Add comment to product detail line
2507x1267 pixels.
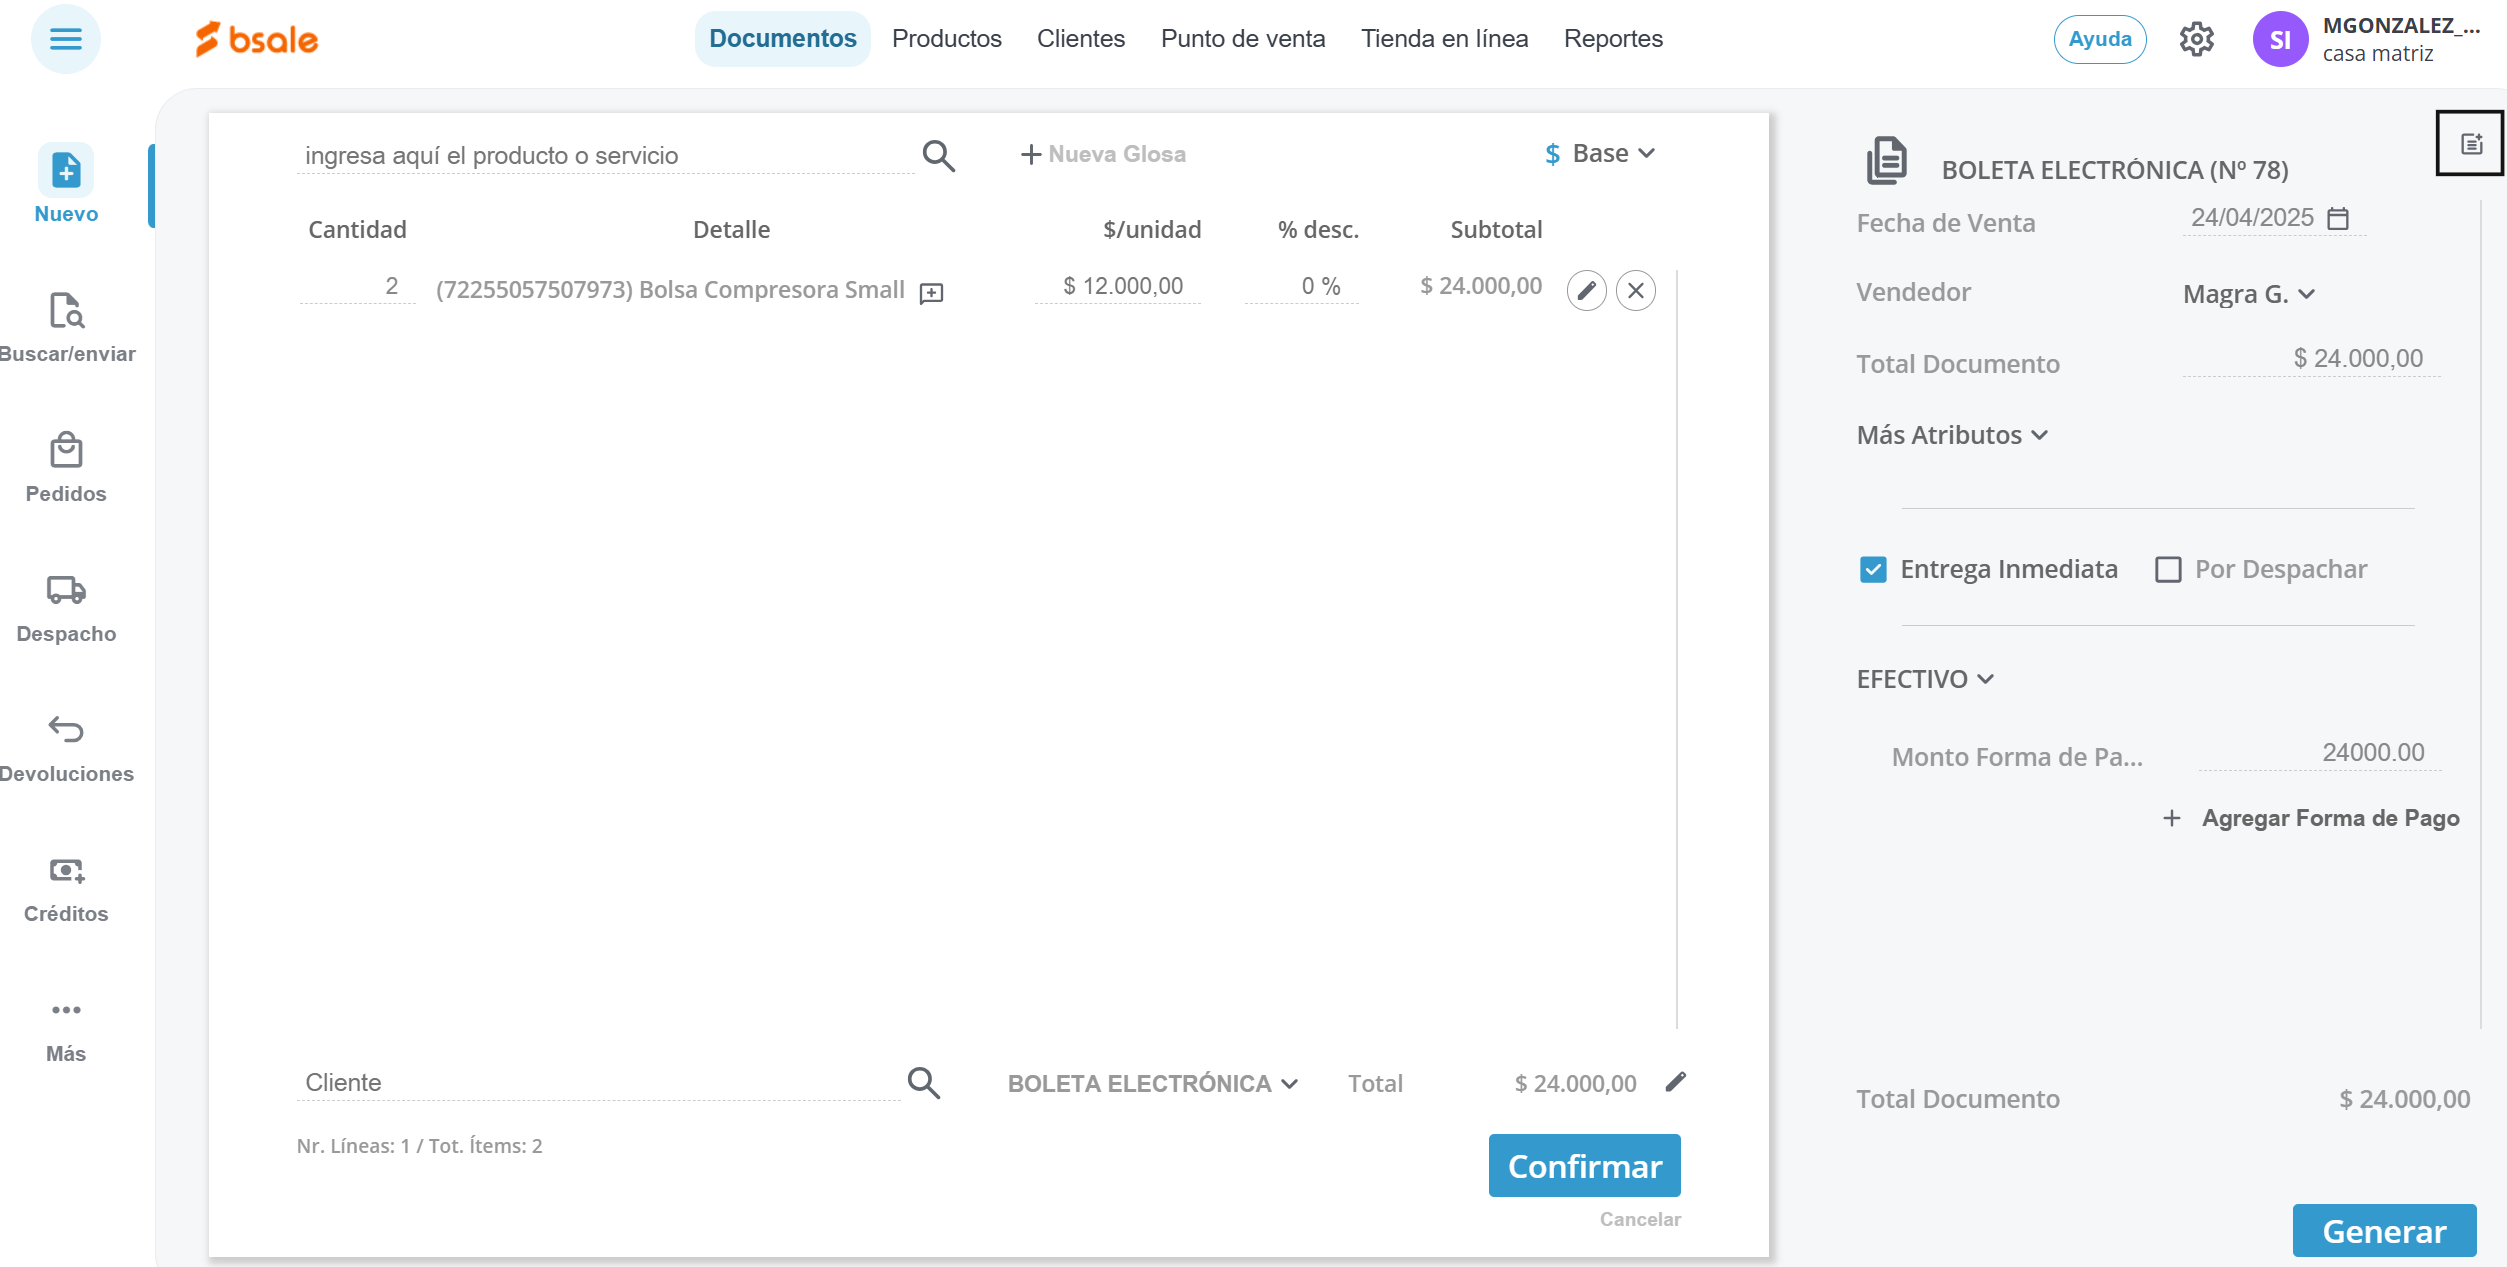(x=931, y=293)
